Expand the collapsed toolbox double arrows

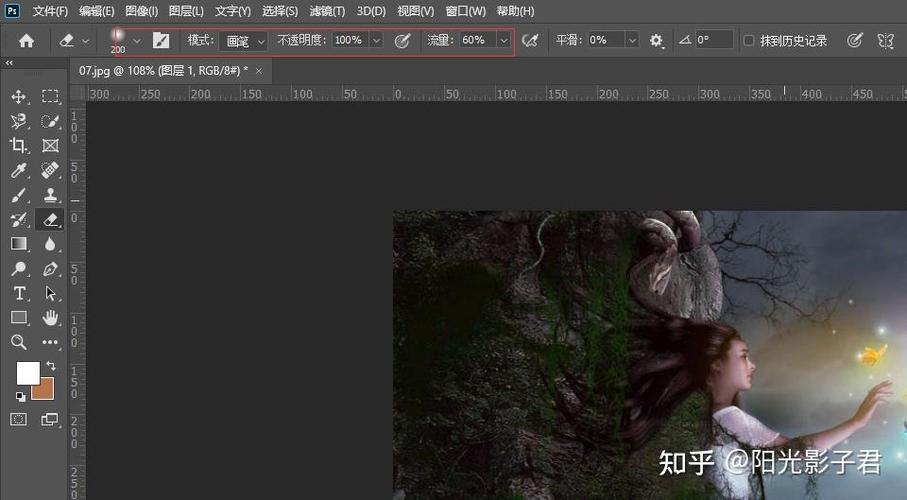(x=9, y=62)
